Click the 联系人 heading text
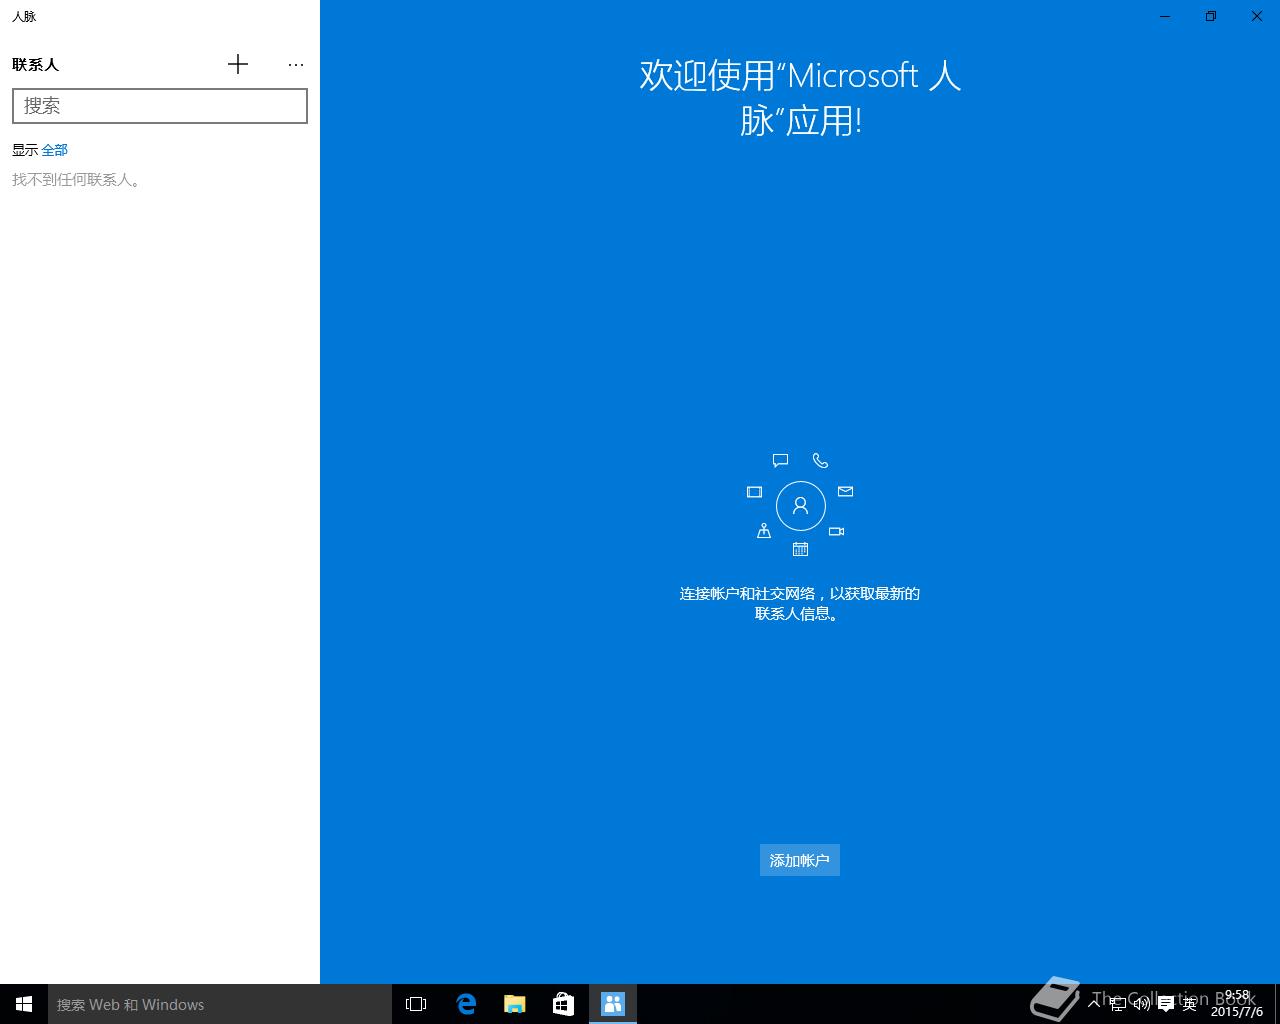The image size is (1280, 1024). [x=35, y=65]
